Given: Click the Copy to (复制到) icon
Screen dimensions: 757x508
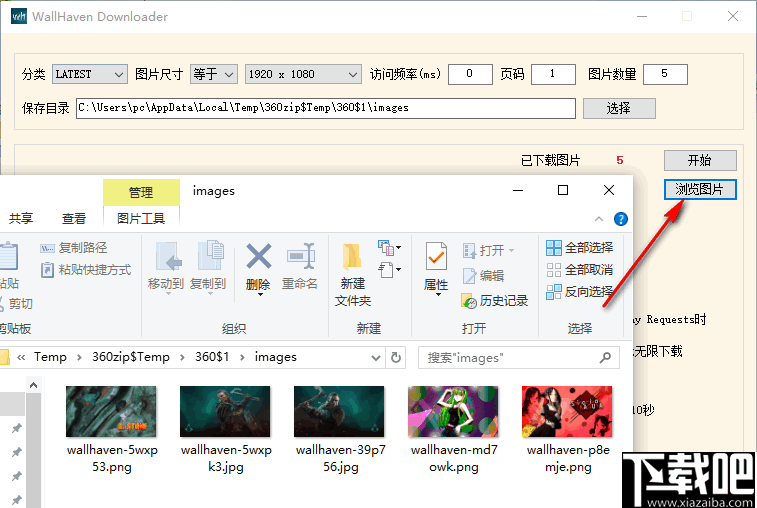Looking at the screenshot, I should click(x=210, y=256).
